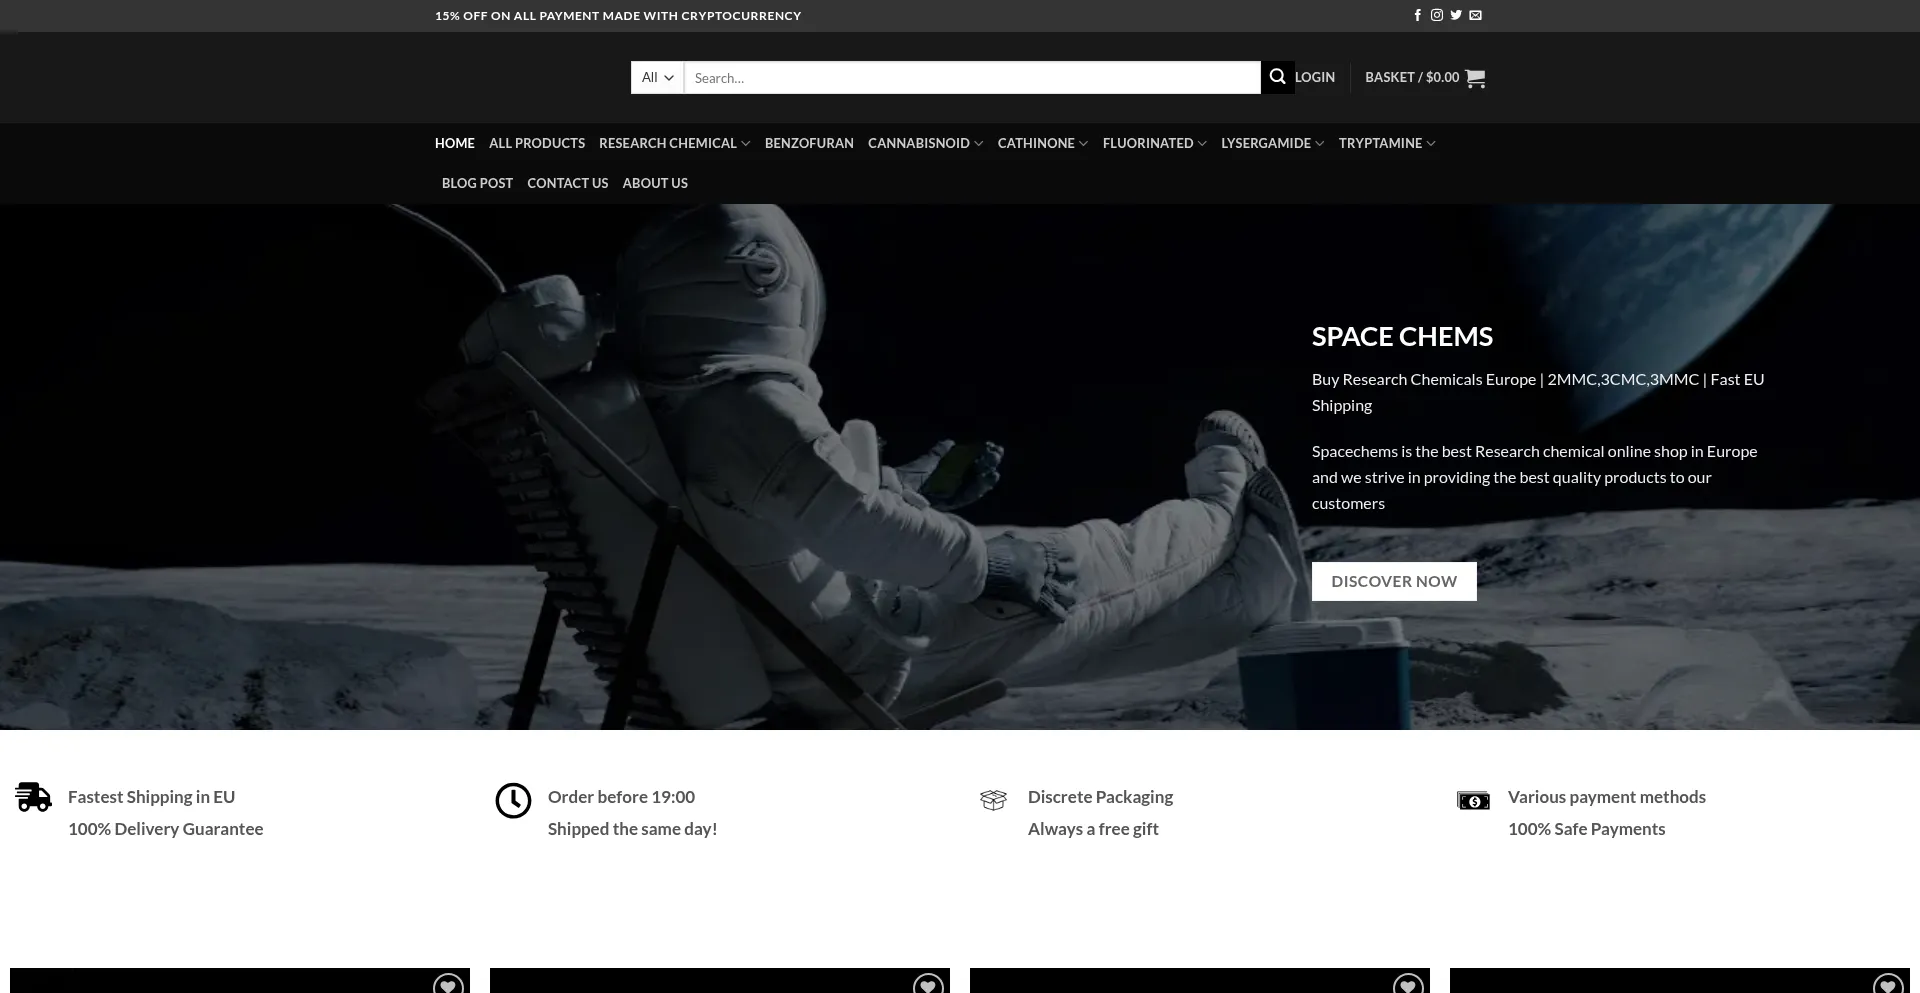The width and height of the screenshot is (1920, 993).
Task: Click the delivery truck shipping icon
Action: pyautogui.click(x=33, y=797)
